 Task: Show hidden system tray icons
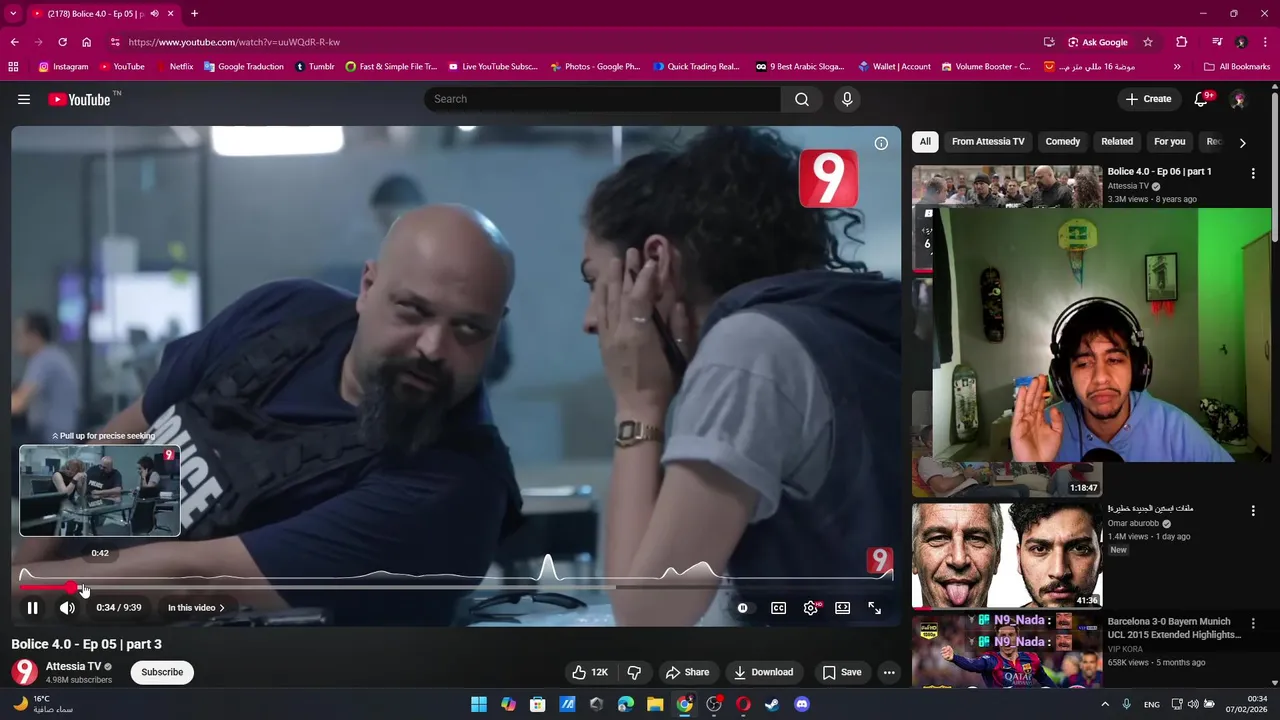1105,704
